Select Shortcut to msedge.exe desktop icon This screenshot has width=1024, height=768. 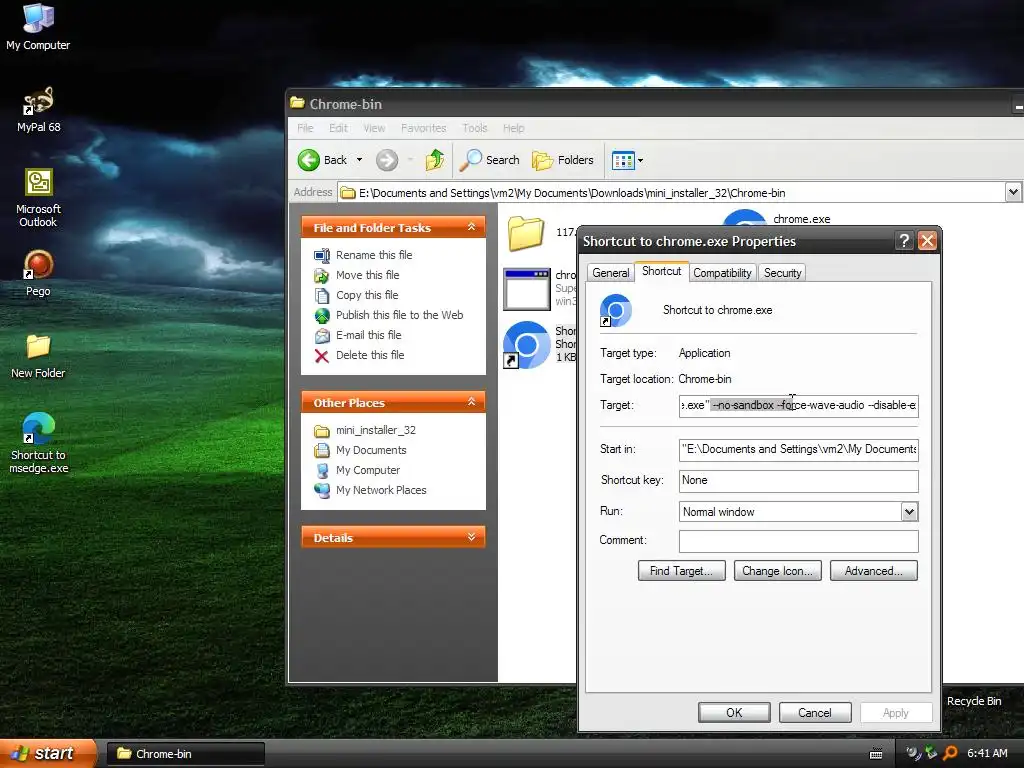38,443
